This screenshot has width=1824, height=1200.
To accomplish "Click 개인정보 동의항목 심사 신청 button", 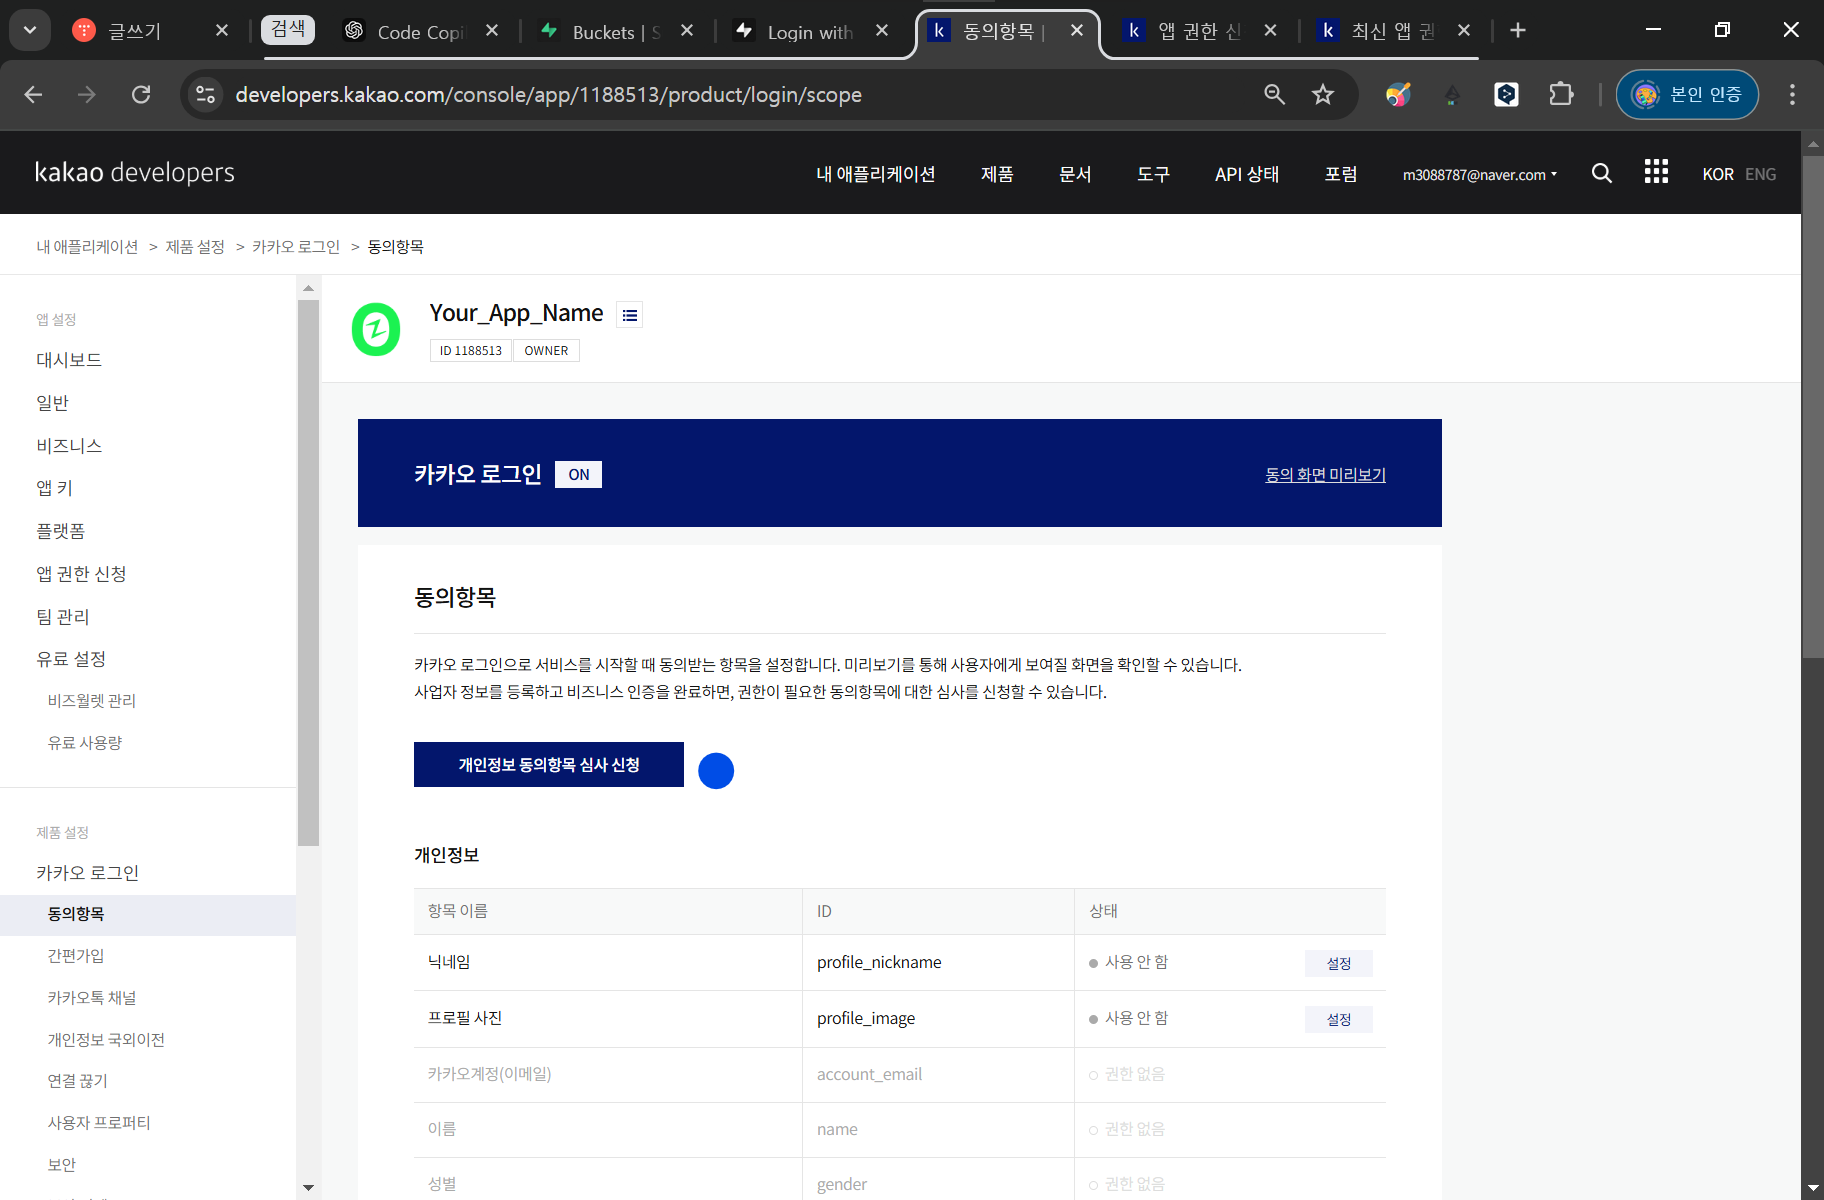I will 549,764.
